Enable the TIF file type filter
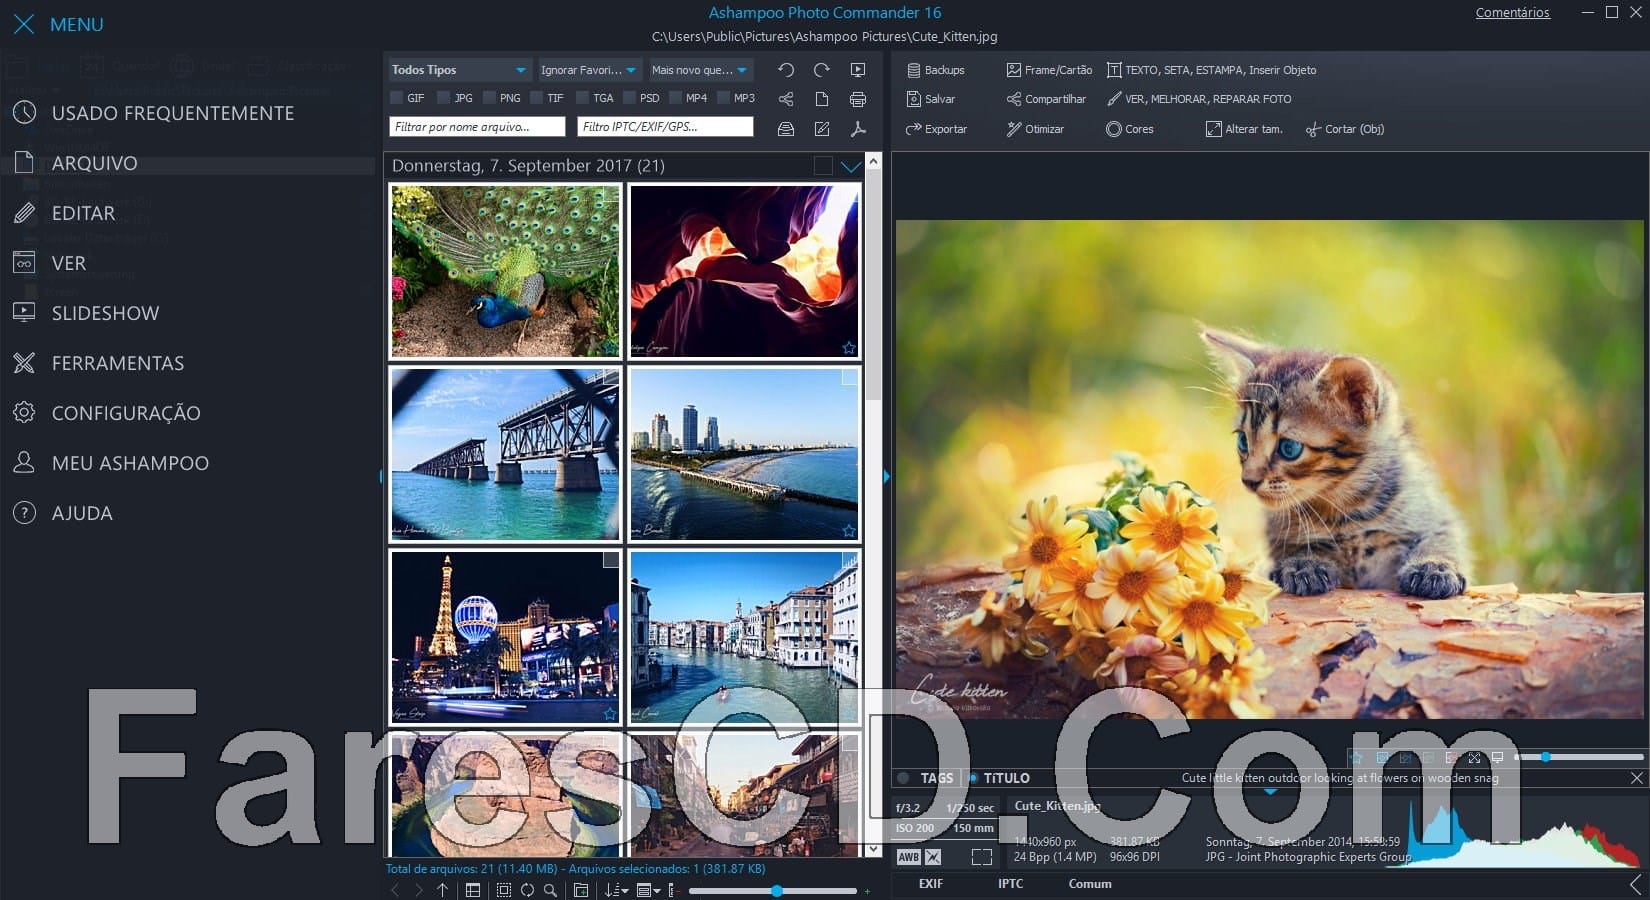The width and height of the screenshot is (1650, 900). tap(537, 98)
